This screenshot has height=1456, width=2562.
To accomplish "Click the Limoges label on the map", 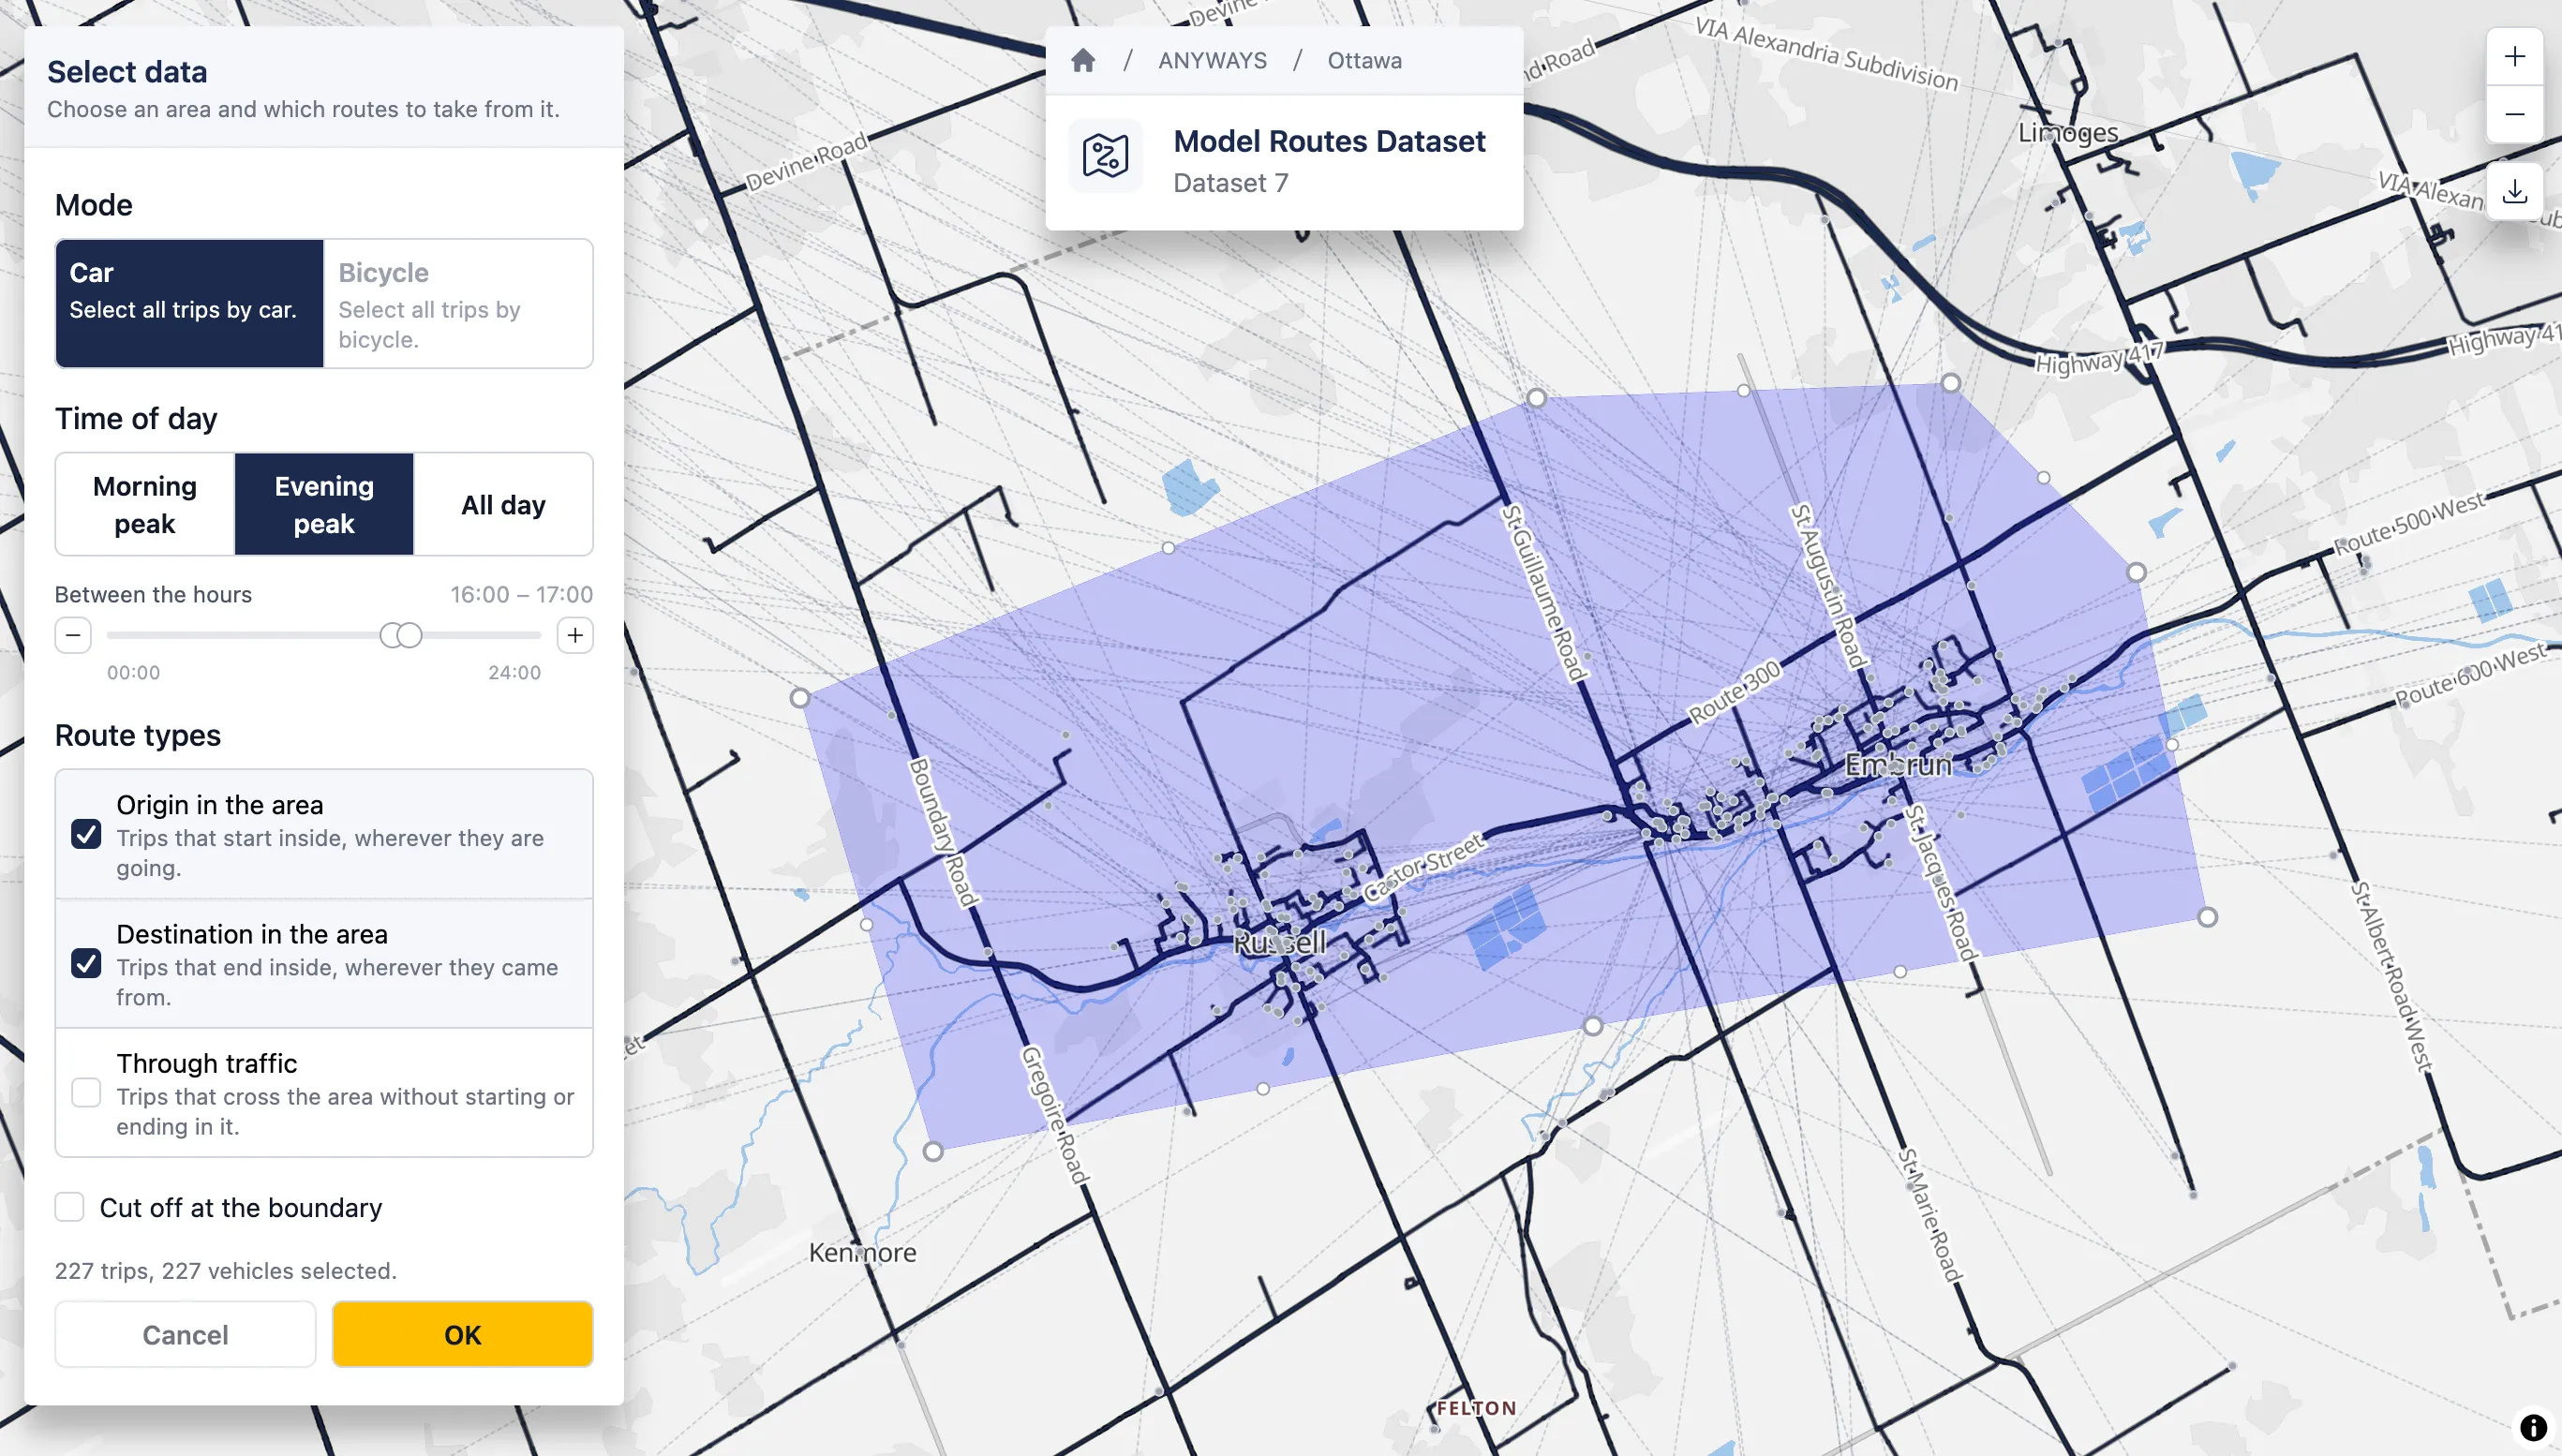I will (2067, 132).
